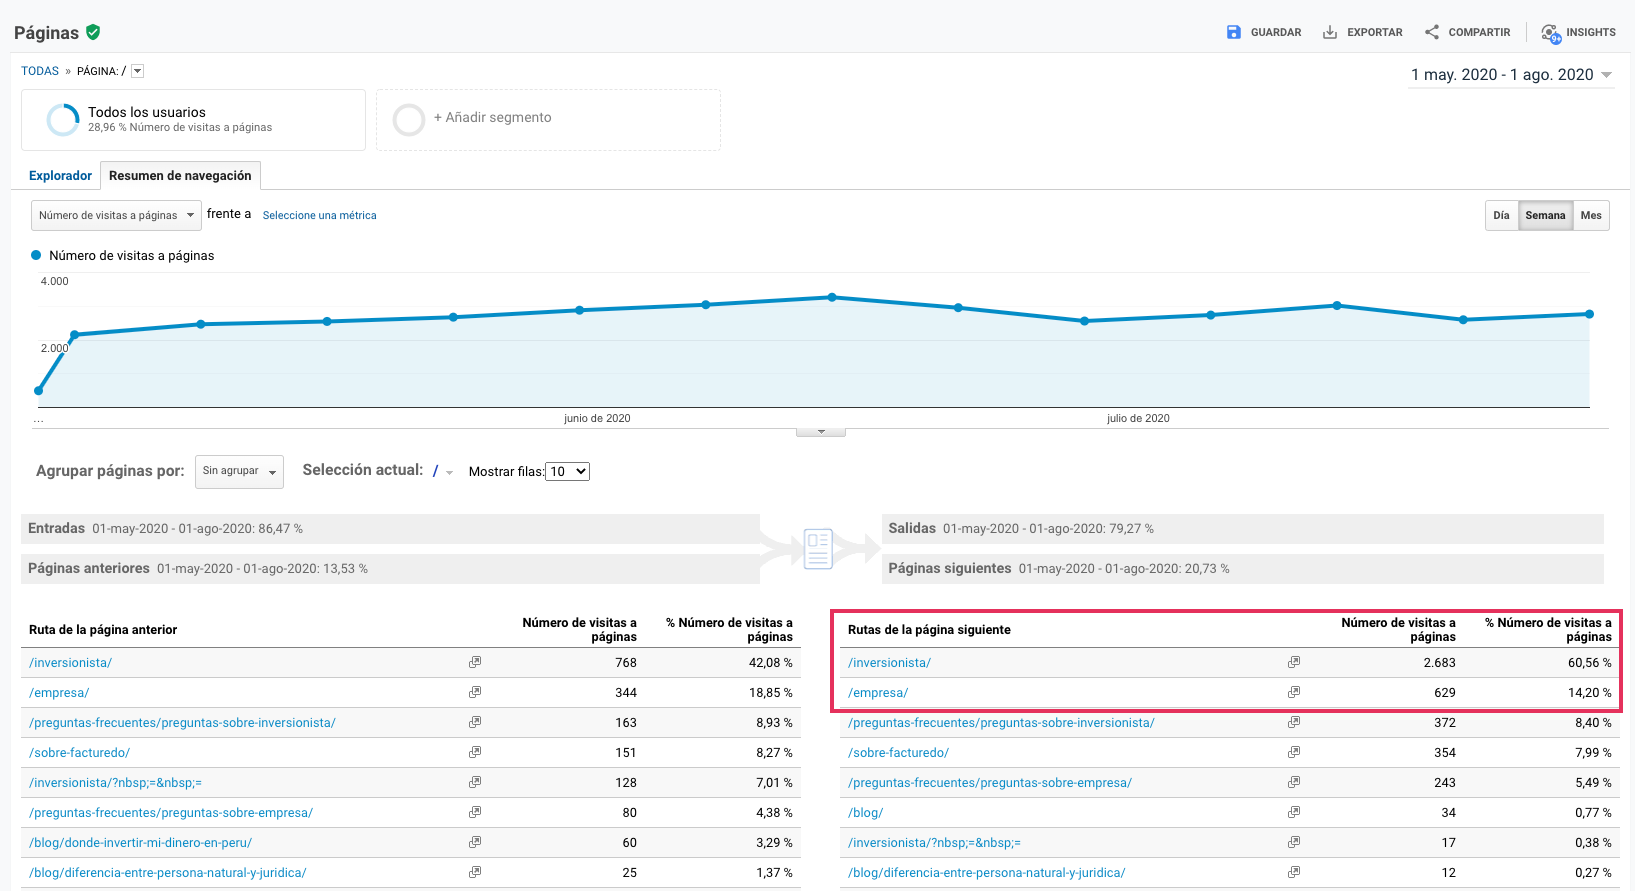Click the last data point of the chart
The image size is (1635, 891).
pos(1589,314)
